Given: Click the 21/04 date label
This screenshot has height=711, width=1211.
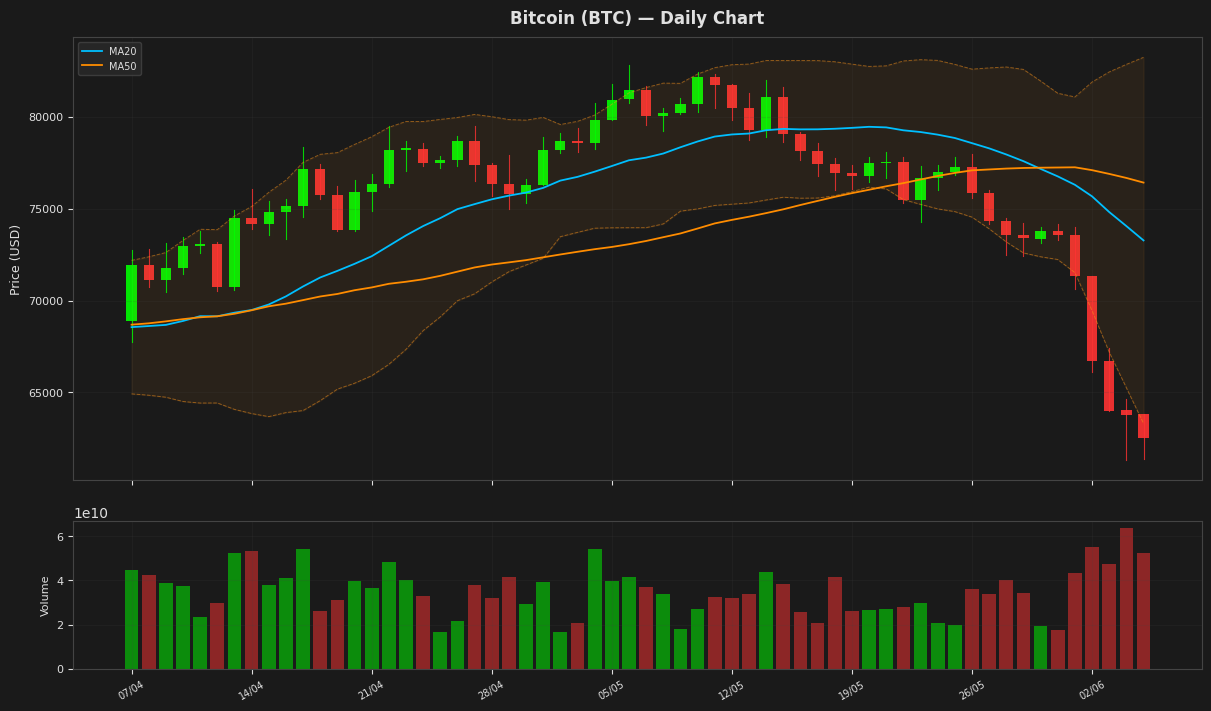Looking at the screenshot, I should coord(371,690).
